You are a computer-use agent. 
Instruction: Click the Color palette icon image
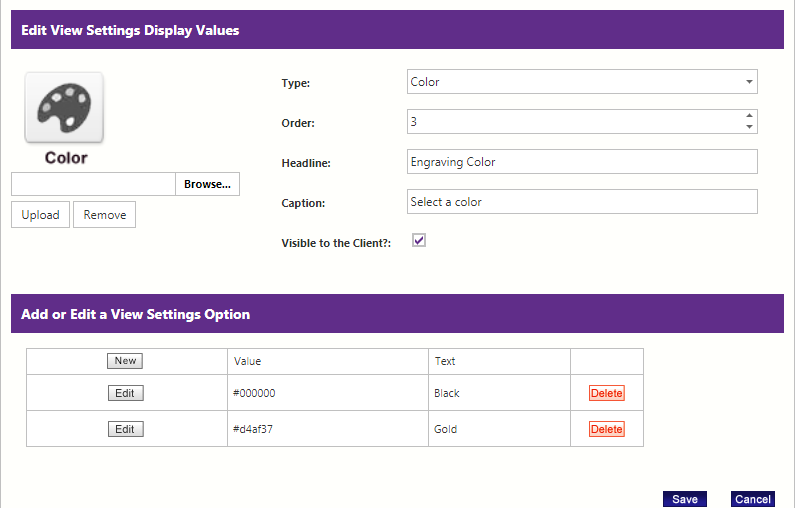click(x=65, y=106)
